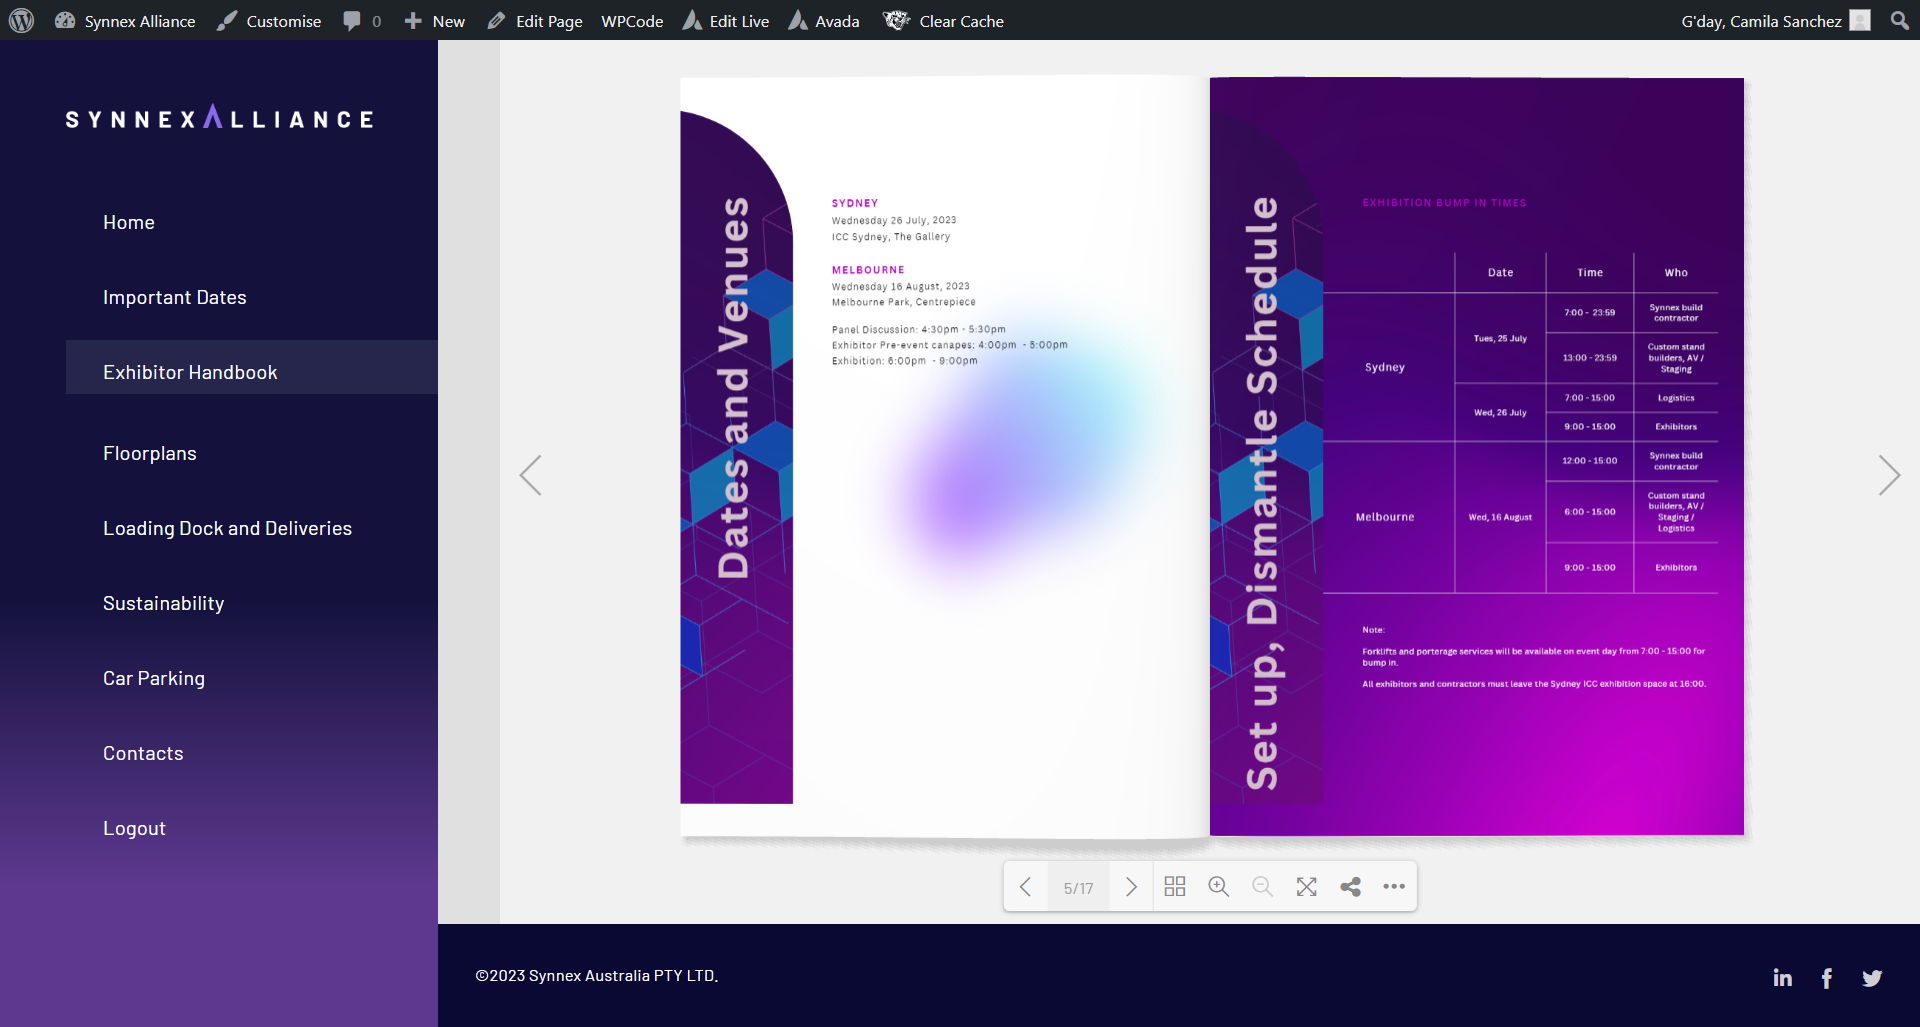
Task: Open Important Dates page
Action: click(175, 297)
